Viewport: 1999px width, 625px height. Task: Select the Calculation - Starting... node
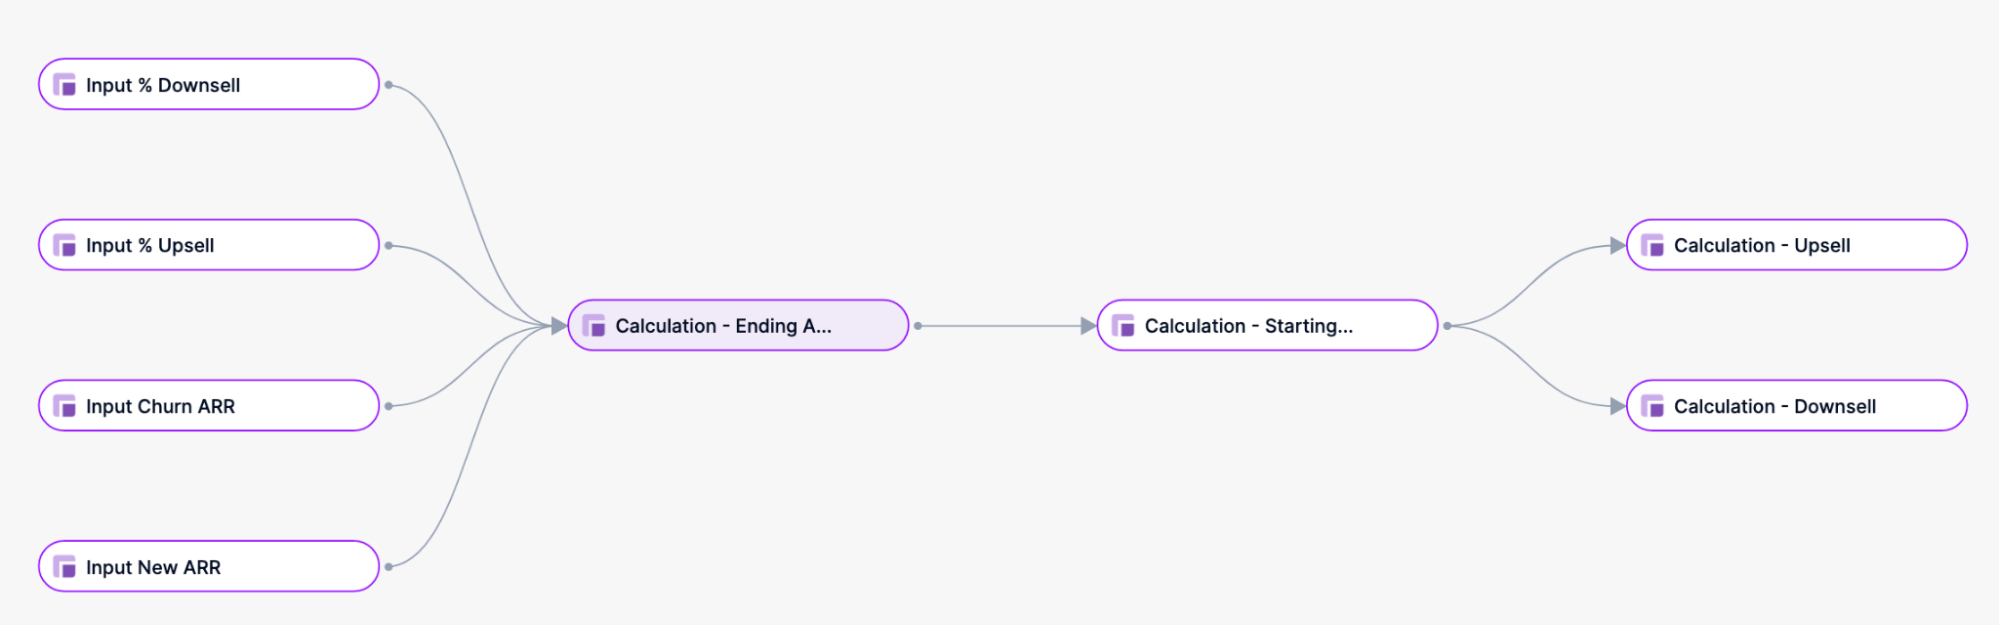pyautogui.click(x=1267, y=326)
